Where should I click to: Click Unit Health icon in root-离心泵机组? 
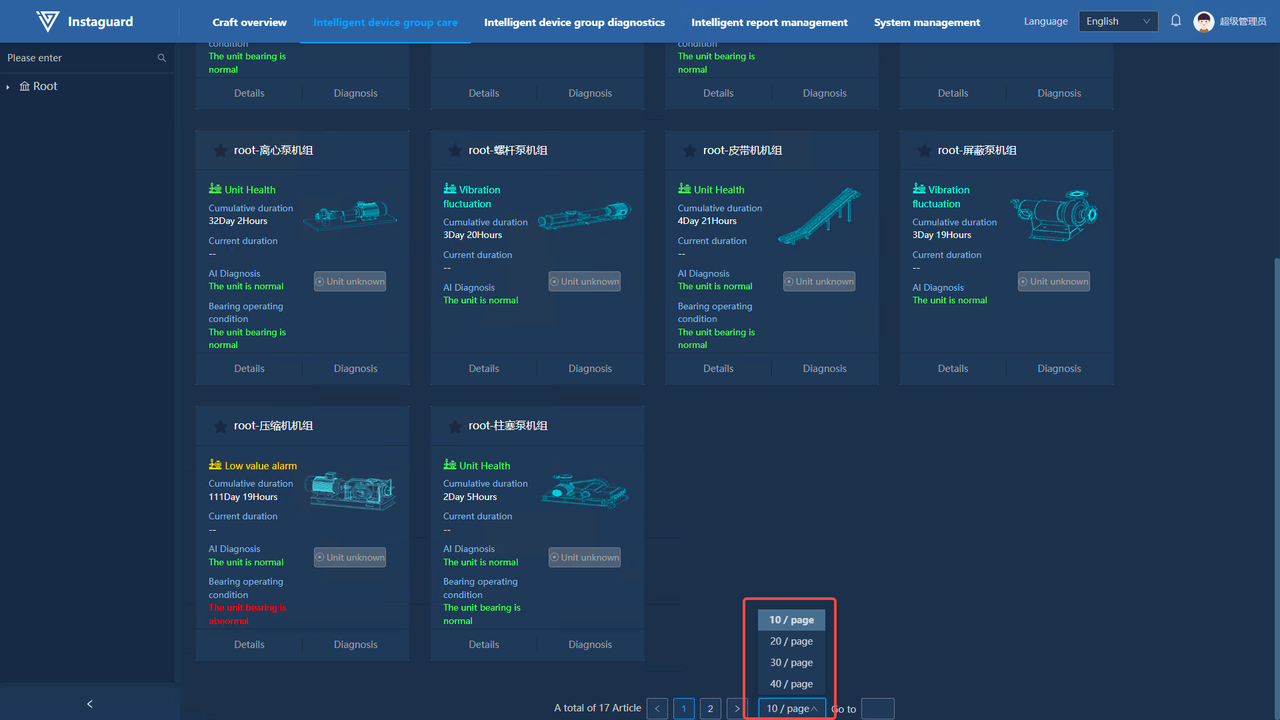[x=215, y=189]
